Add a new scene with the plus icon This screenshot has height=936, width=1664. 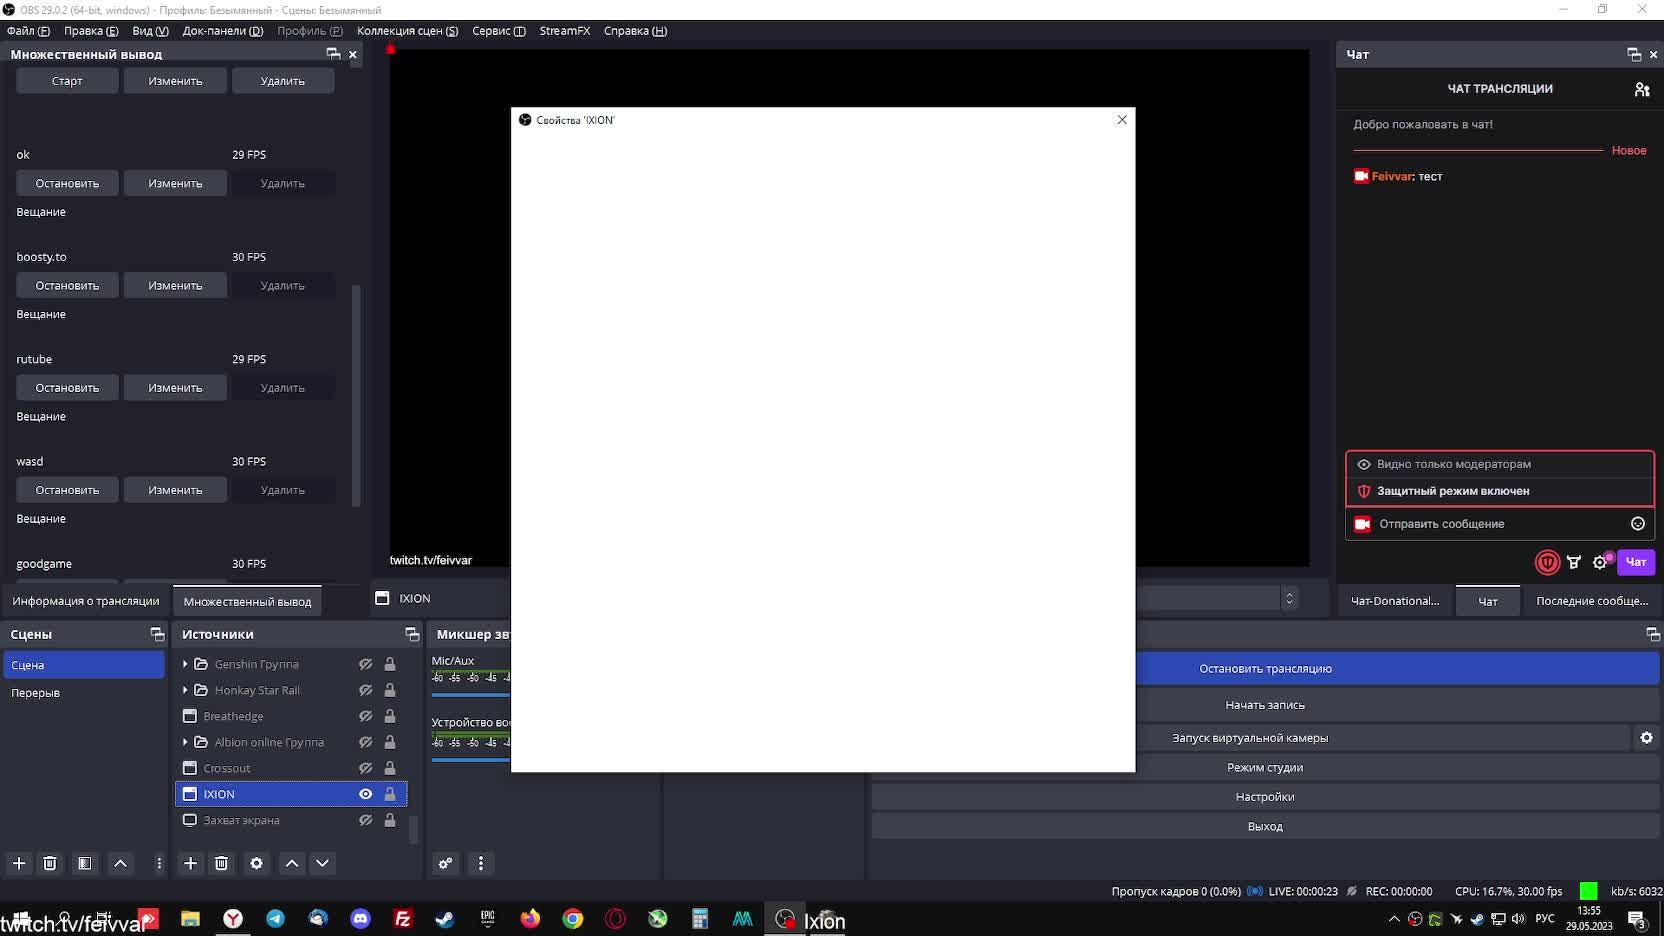coord(19,863)
